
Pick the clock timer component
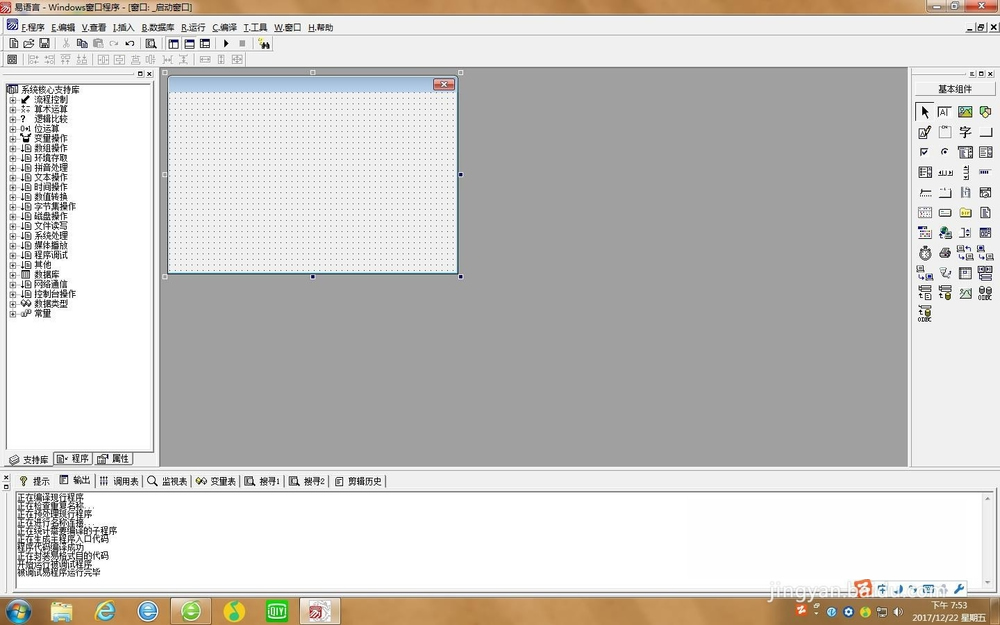click(x=925, y=253)
